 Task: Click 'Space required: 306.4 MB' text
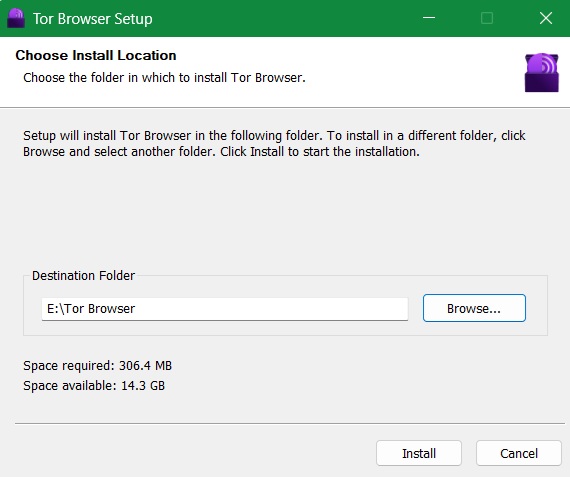[x=97, y=365]
